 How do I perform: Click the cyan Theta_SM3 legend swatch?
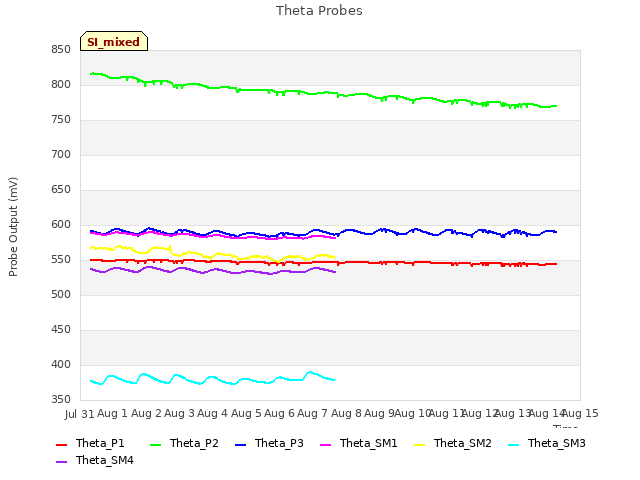pyautogui.click(x=513, y=444)
